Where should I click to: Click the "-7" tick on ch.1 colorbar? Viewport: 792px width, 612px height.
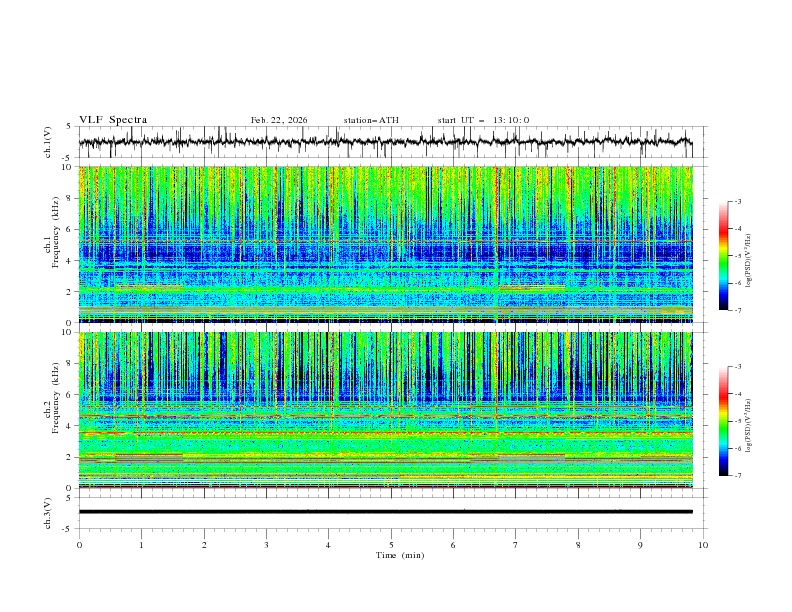[738, 310]
